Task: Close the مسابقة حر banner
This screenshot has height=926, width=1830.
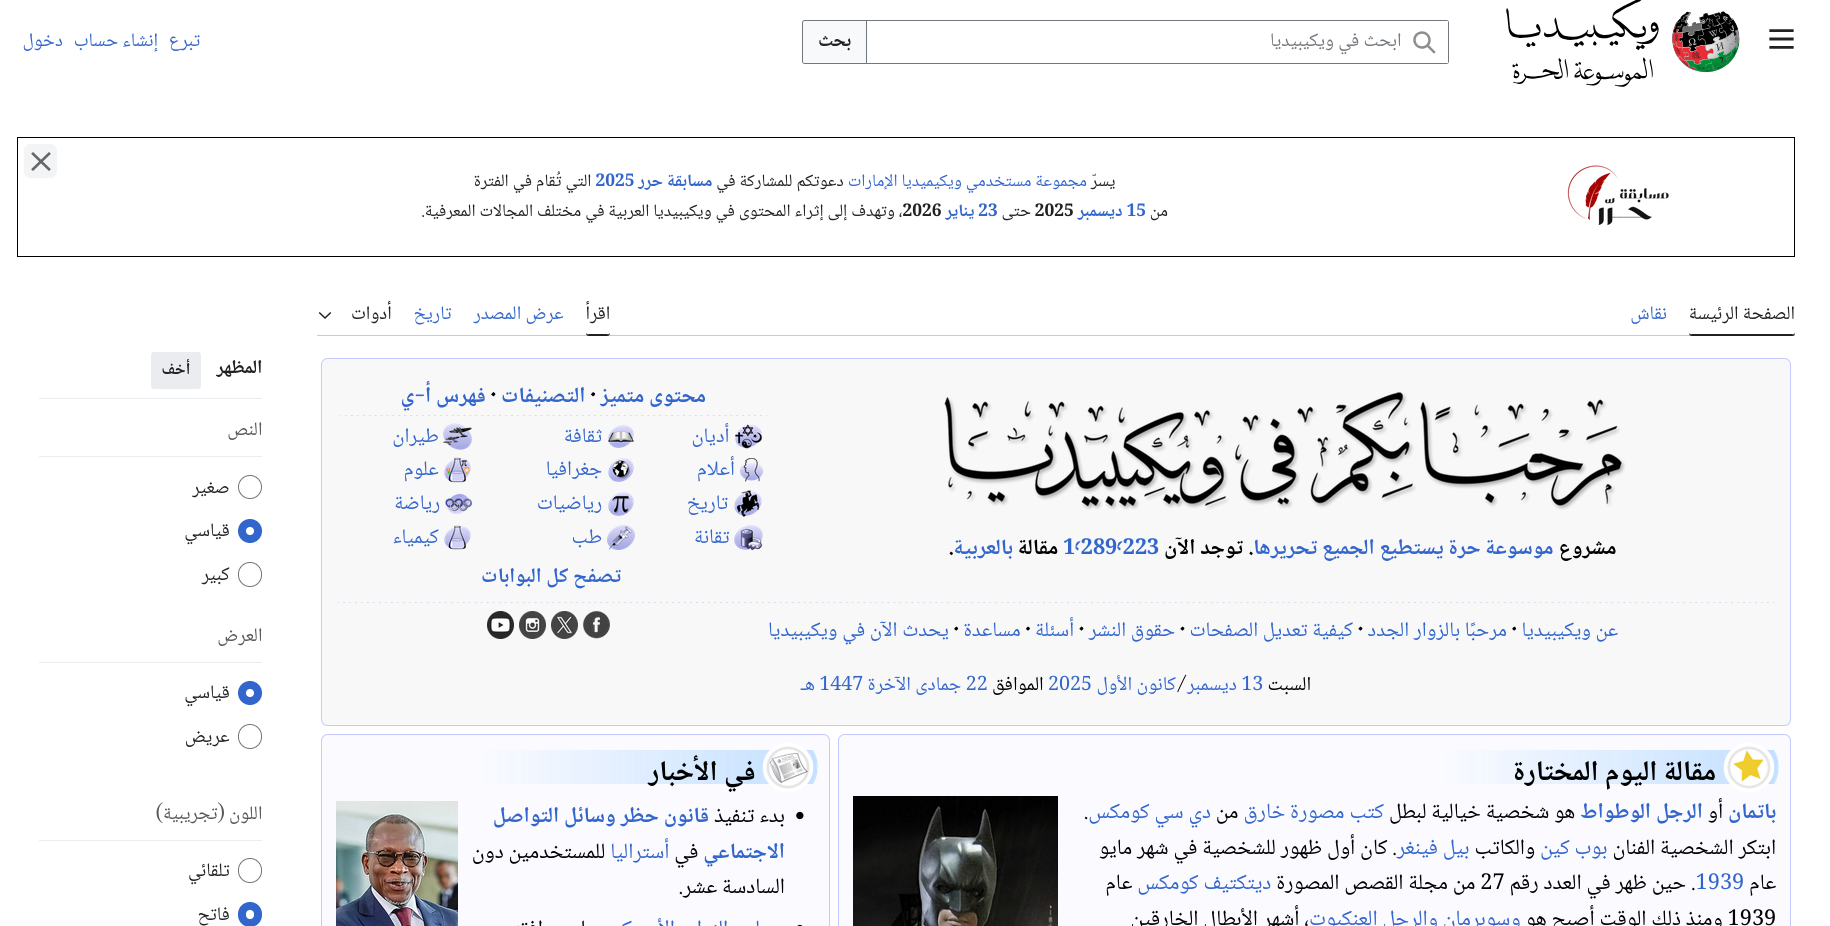Action: coord(41,161)
